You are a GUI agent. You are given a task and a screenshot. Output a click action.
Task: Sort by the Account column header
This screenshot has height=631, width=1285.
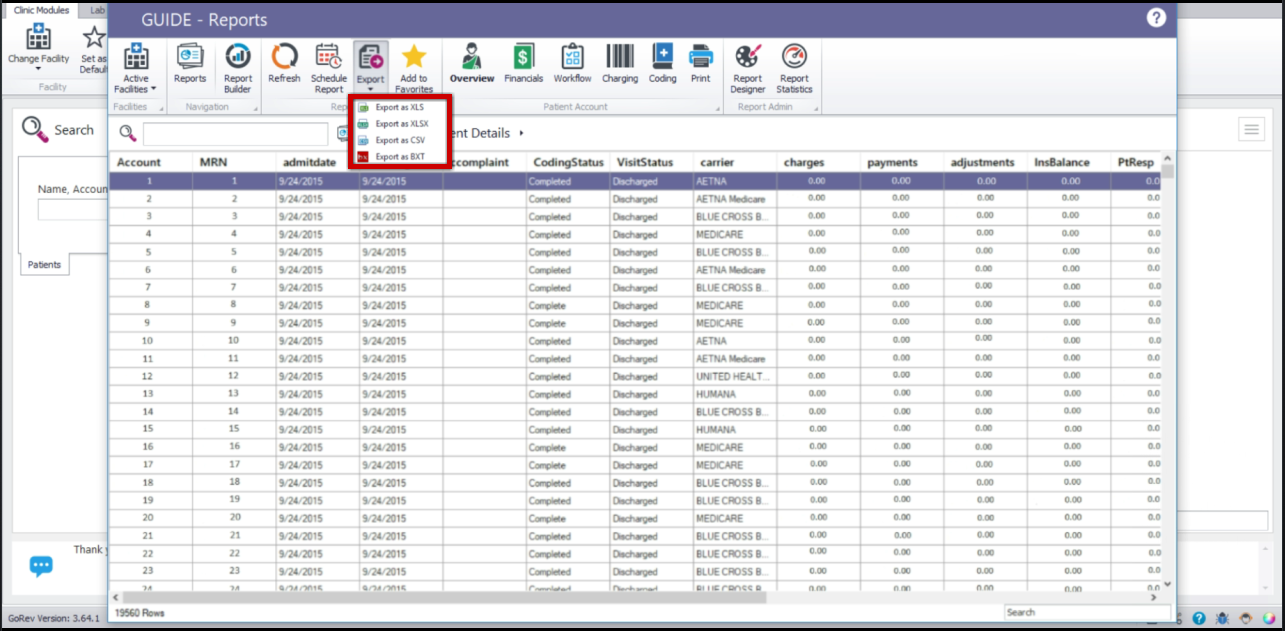click(x=150, y=162)
